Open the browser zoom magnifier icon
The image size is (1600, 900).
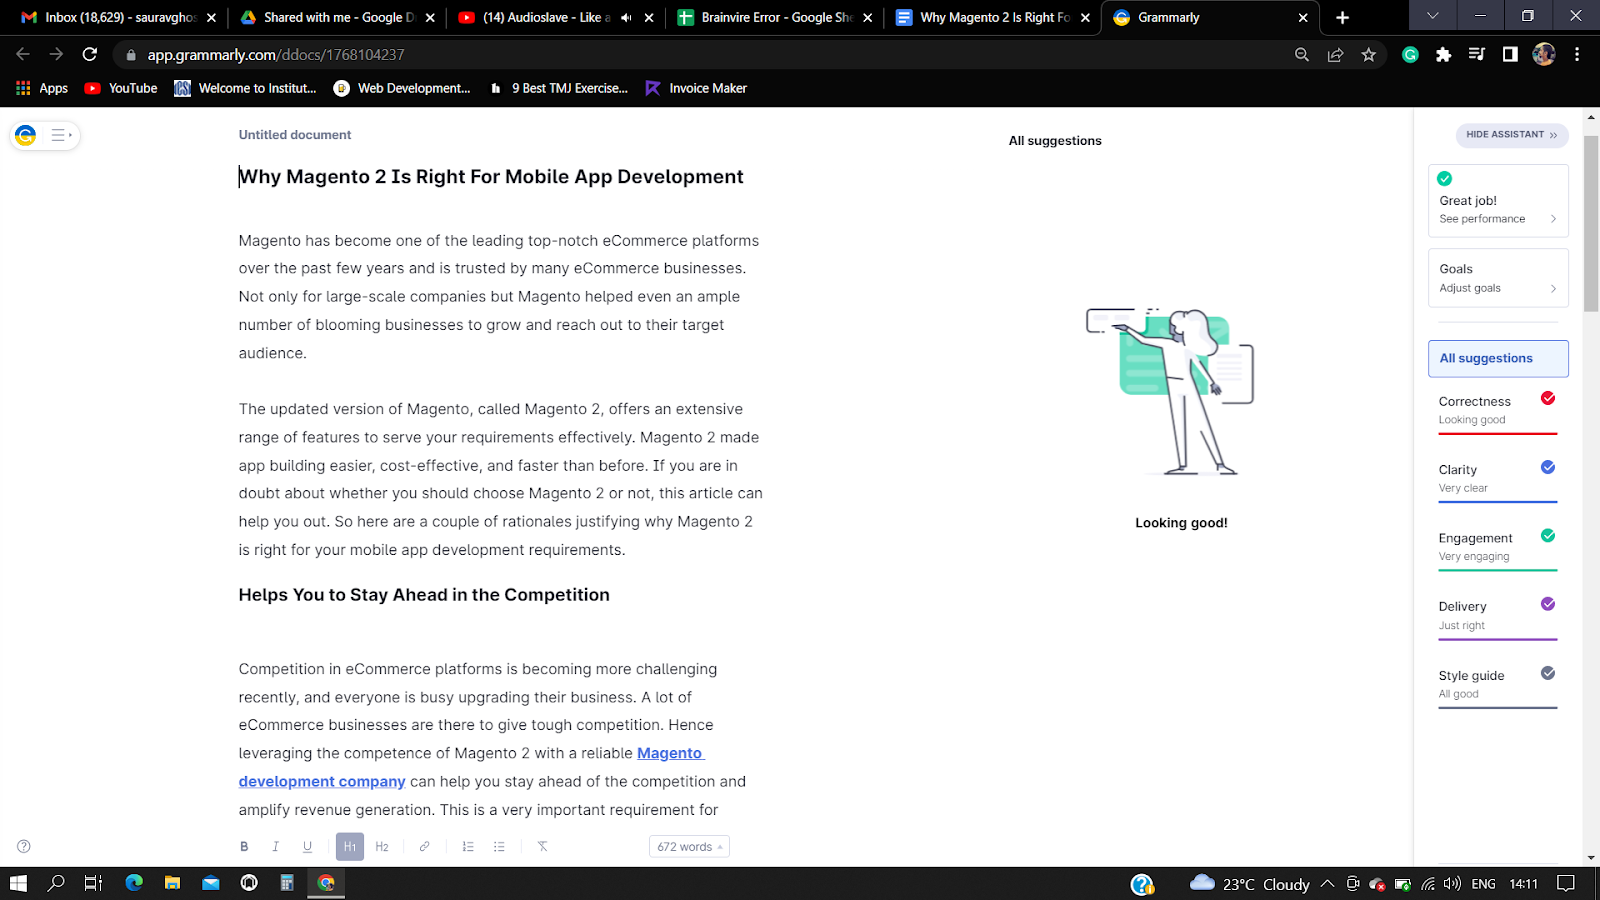[x=1302, y=55]
